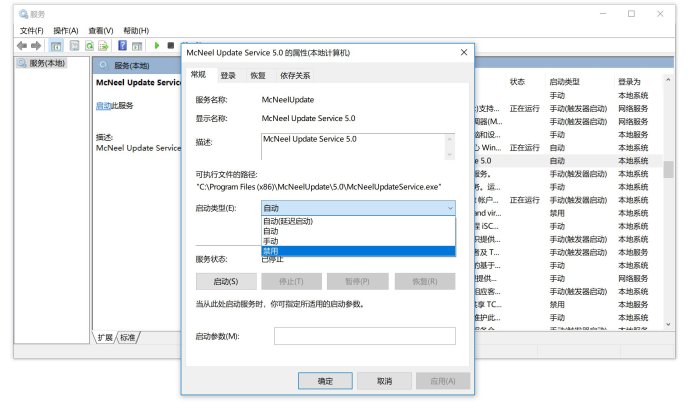Click the 描述 text box in the dialog
The image size is (690, 412).
point(357,147)
